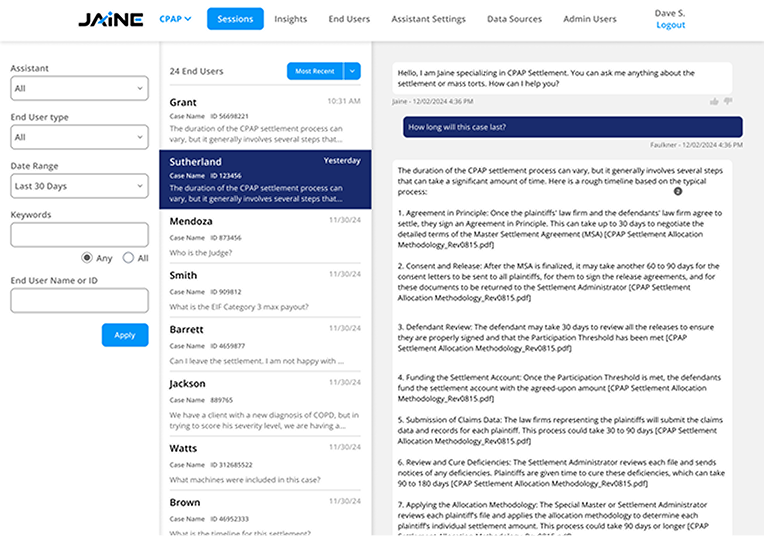Click the End User Name or ID field
This screenshot has height=536, width=764.
(79, 300)
